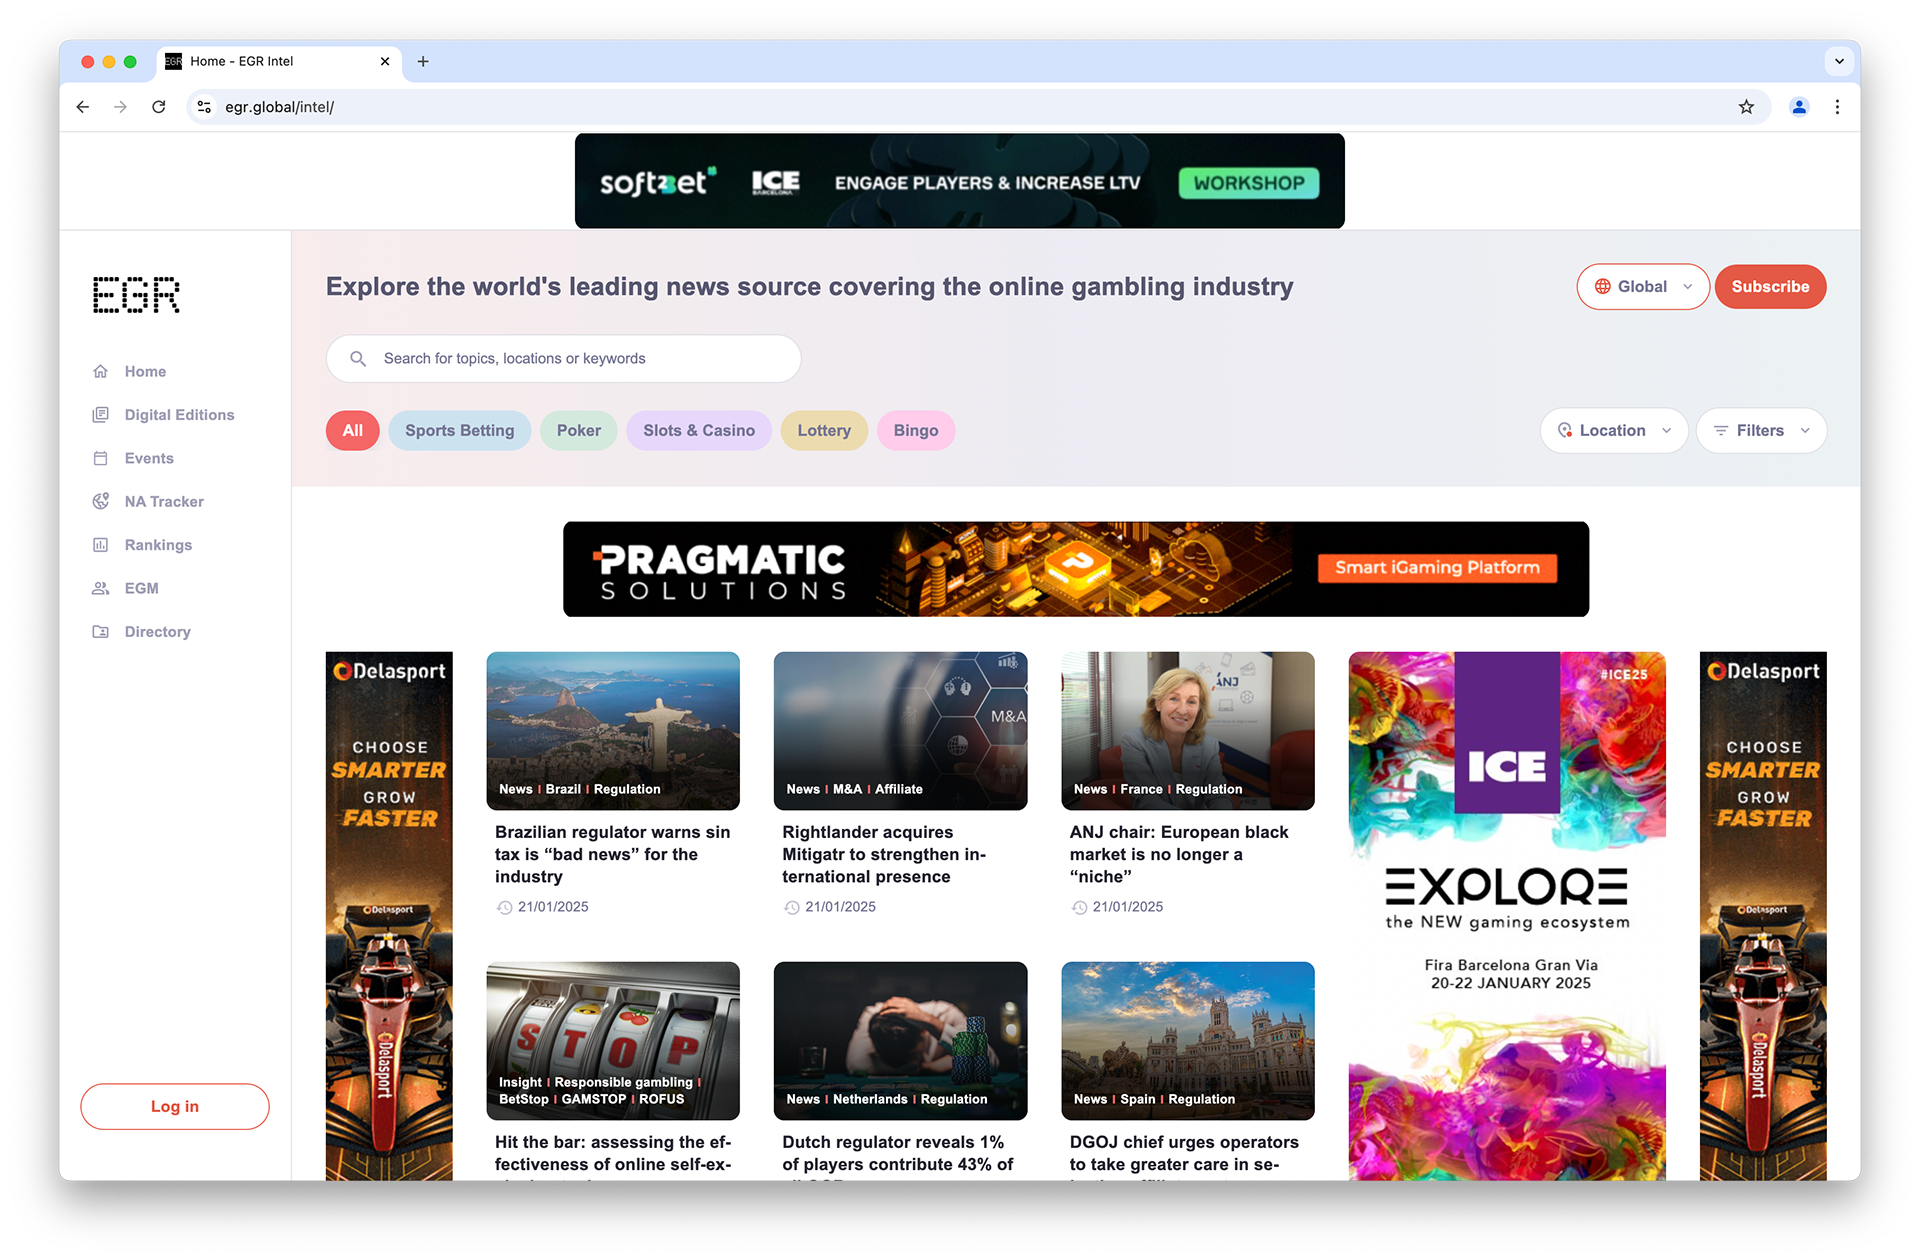Open Chrome three-dot menu
The image size is (1920, 1259).
(1837, 107)
